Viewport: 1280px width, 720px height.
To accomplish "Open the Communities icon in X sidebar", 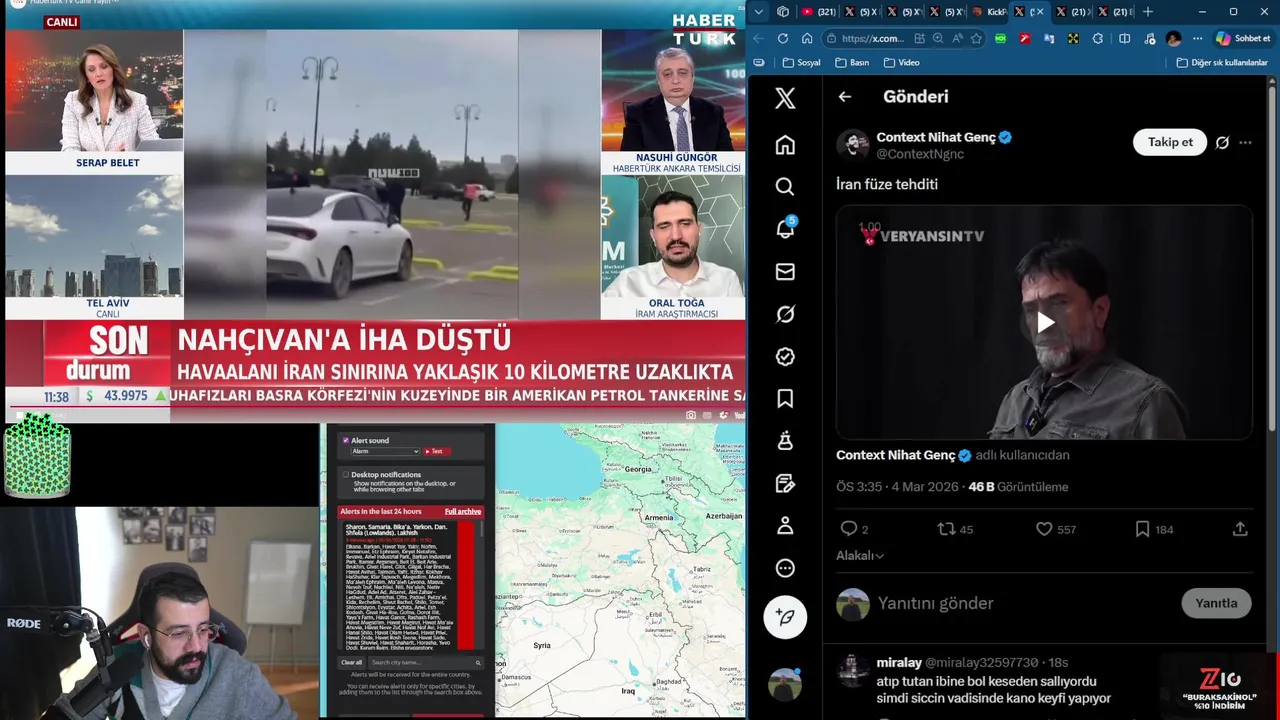I will tap(785, 441).
